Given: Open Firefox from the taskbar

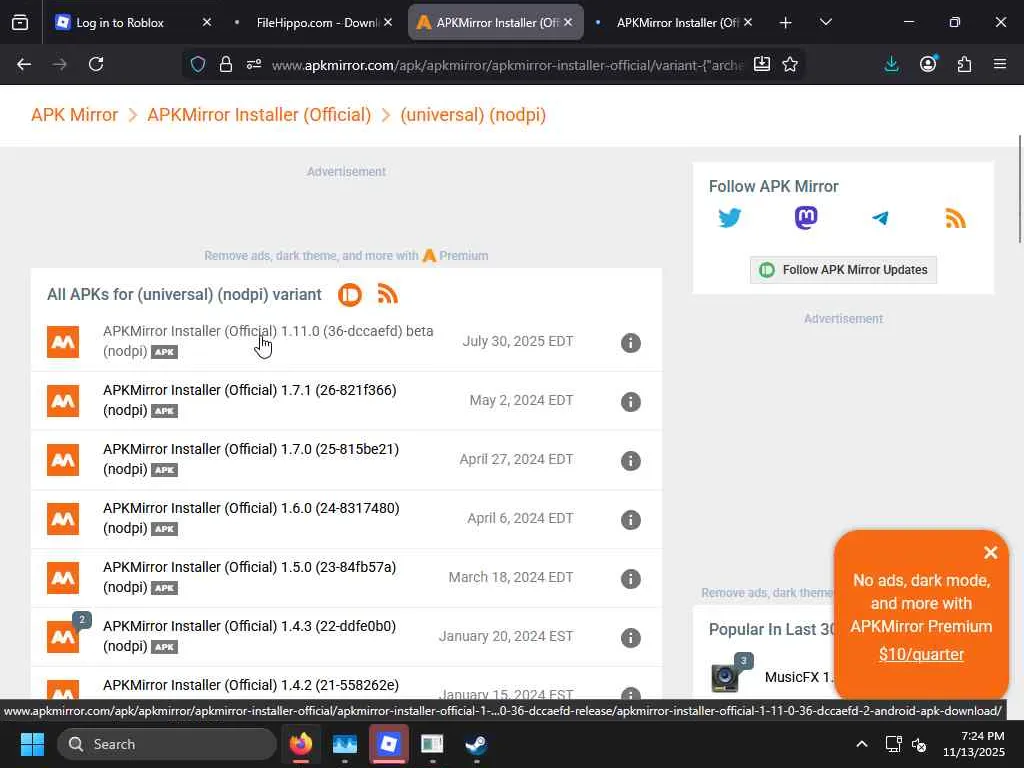Looking at the screenshot, I should click(300, 744).
